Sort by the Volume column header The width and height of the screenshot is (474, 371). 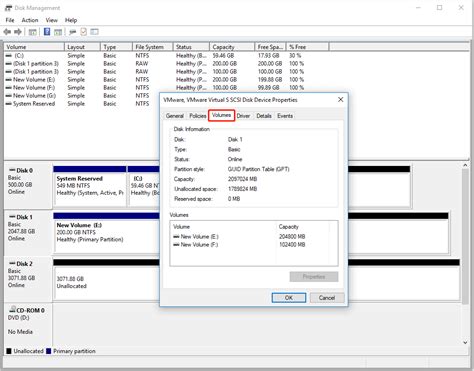click(x=34, y=47)
